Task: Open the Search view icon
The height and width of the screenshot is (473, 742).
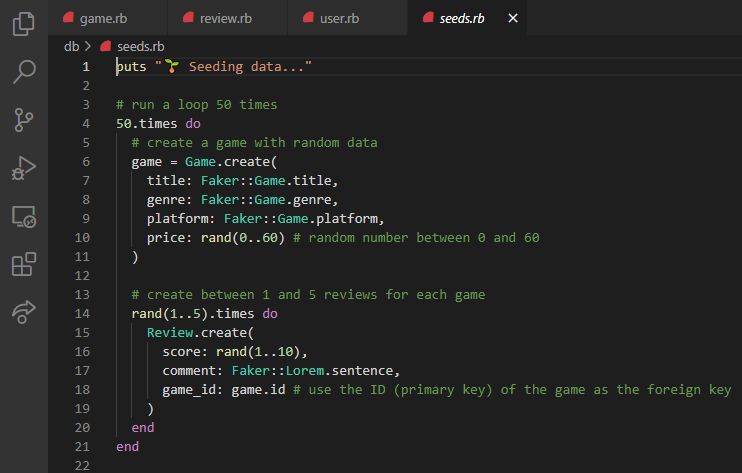Action: coord(24,72)
